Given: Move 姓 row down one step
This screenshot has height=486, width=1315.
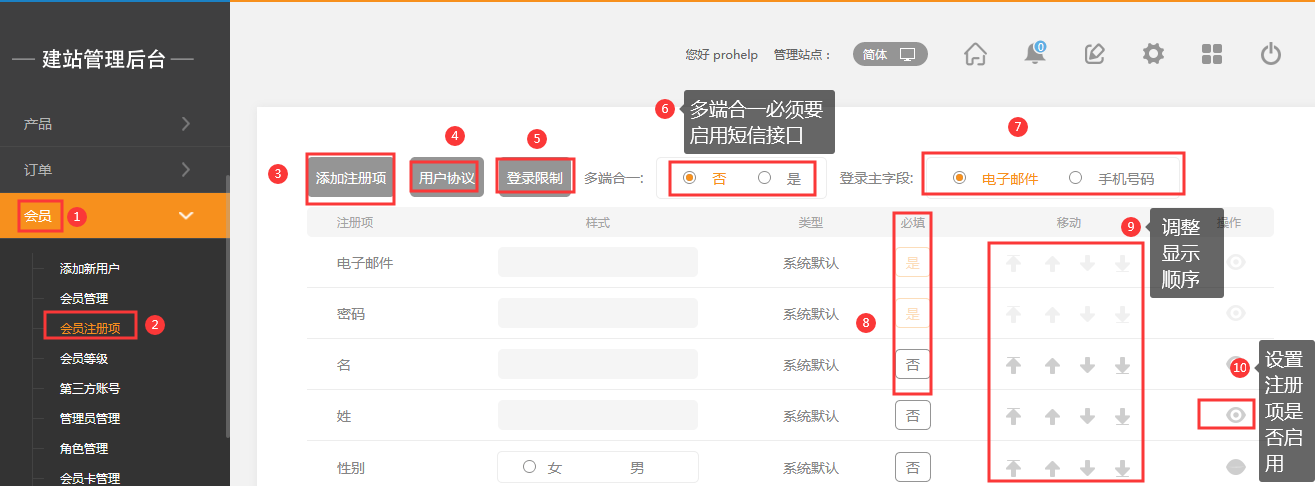Looking at the screenshot, I should pos(1087,416).
